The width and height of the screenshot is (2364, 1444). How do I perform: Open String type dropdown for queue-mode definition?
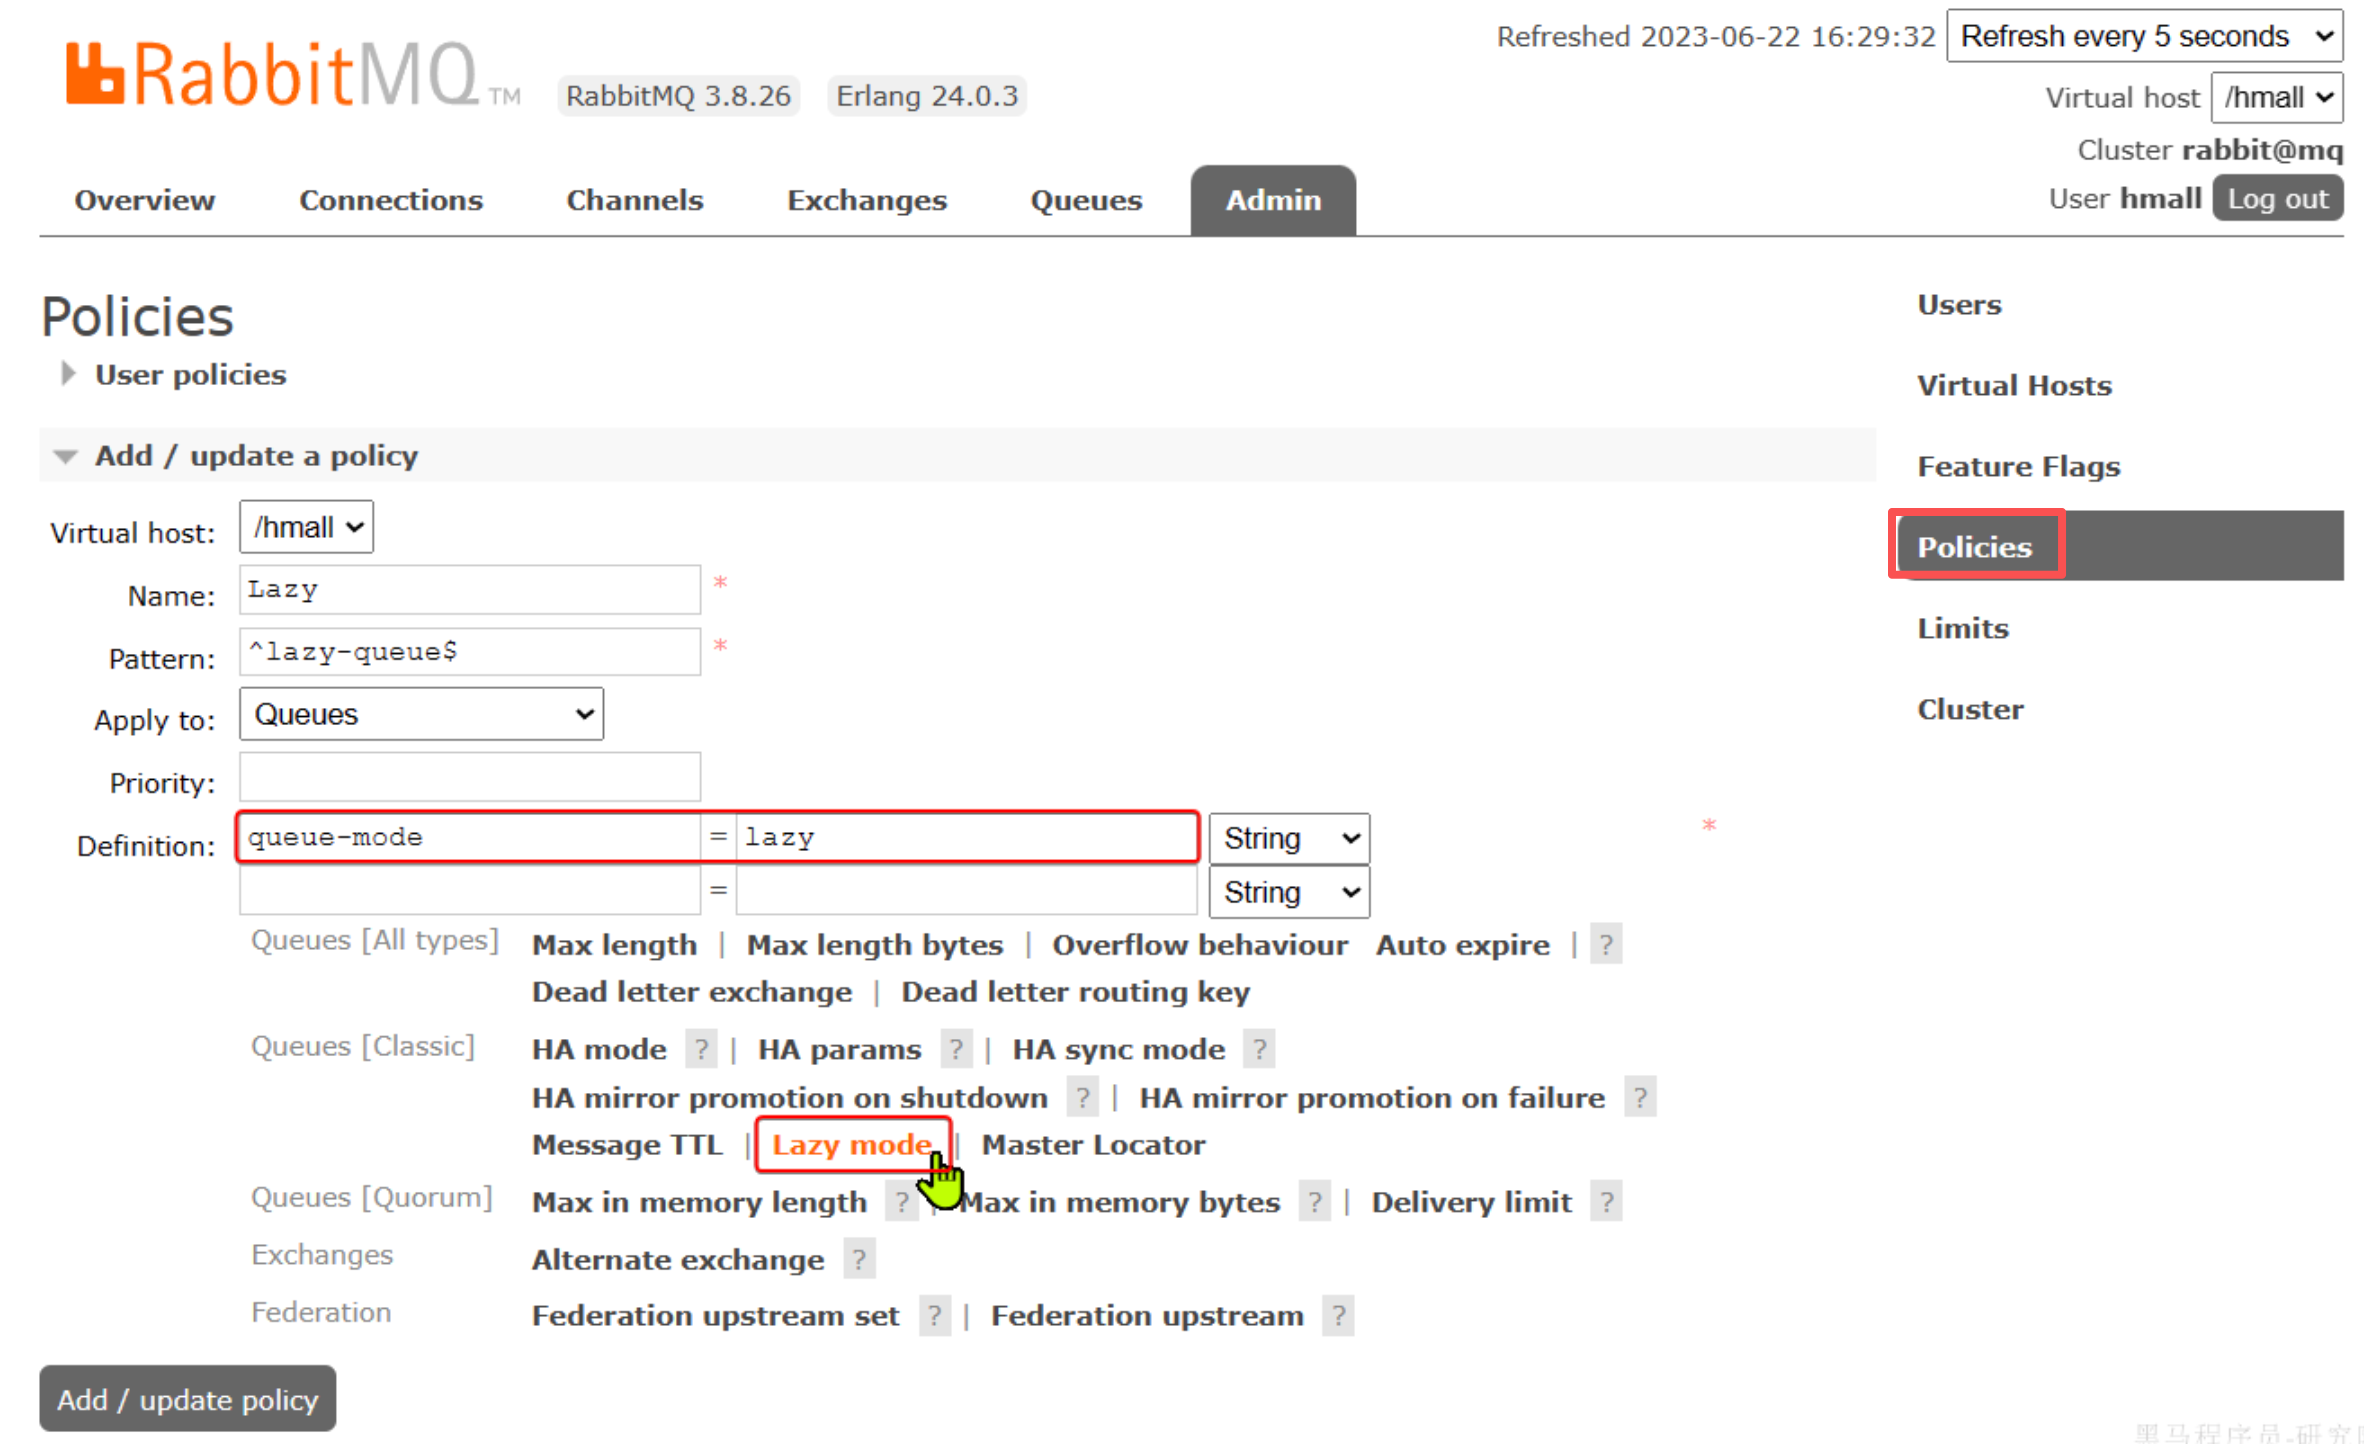tap(1288, 838)
